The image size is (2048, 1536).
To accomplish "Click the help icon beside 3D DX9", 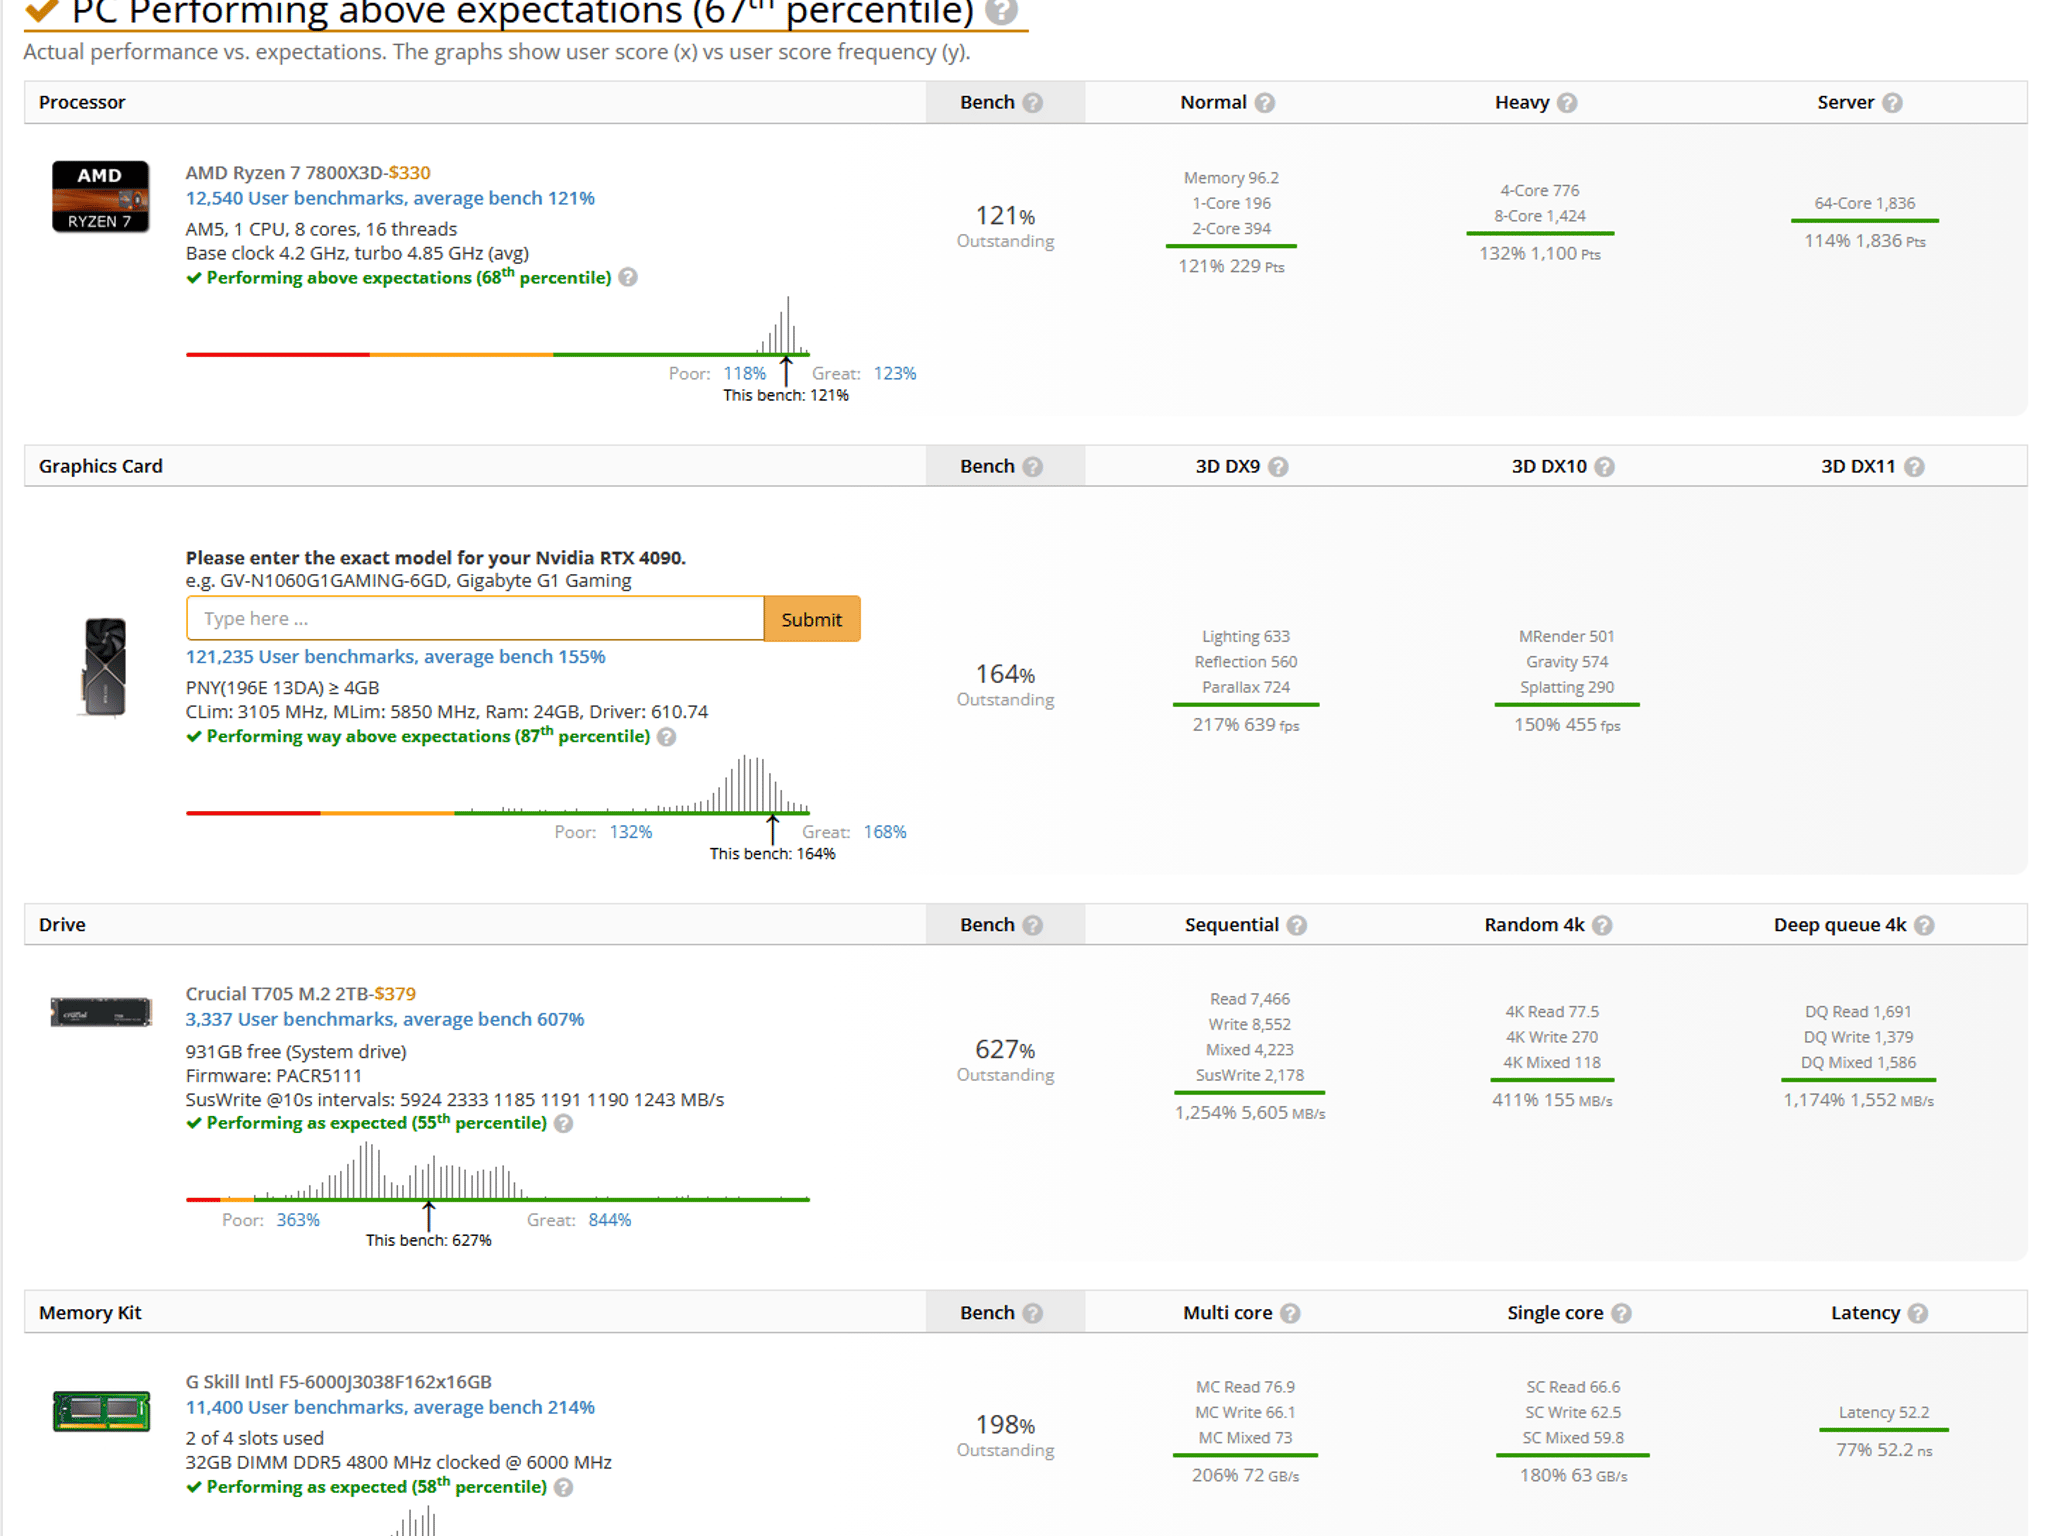I will (x=1278, y=467).
